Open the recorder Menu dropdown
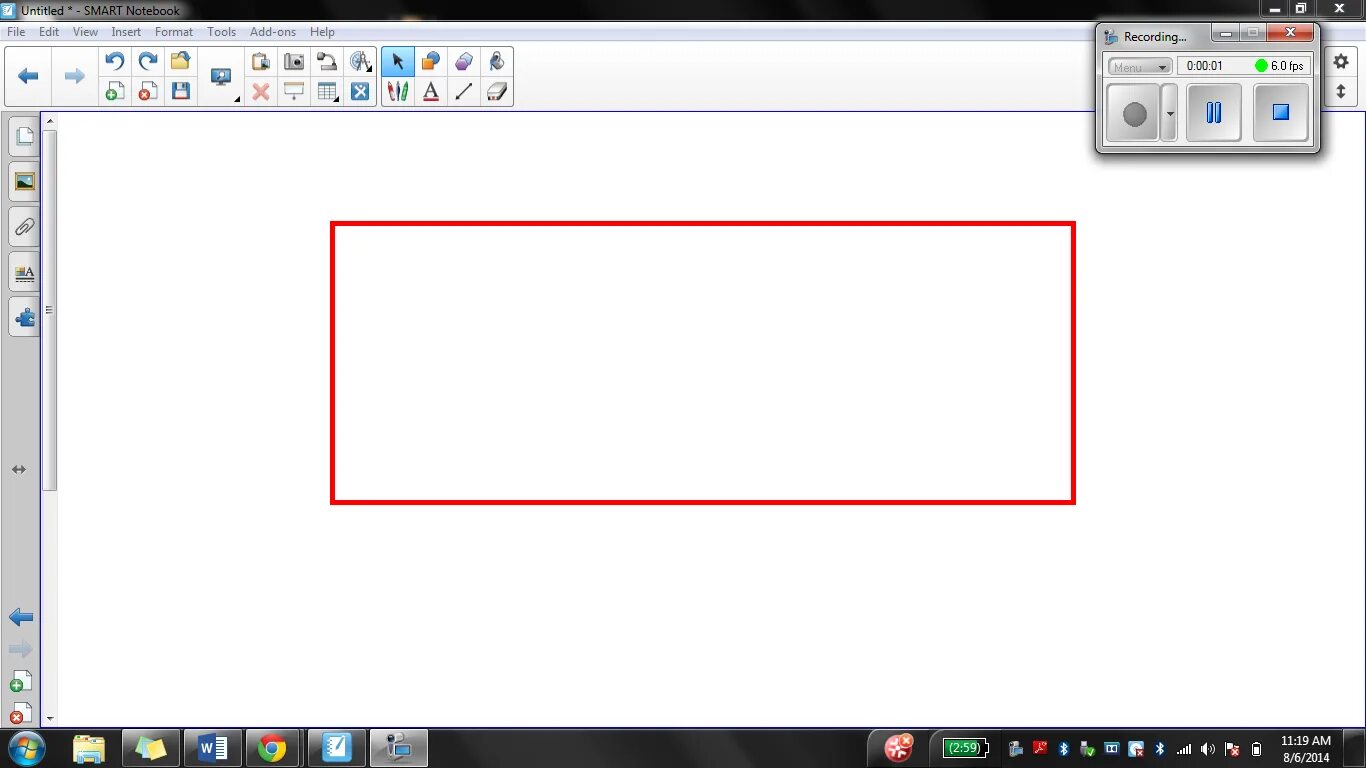This screenshot has height=768, width=1366. [x=1140, y=66]
